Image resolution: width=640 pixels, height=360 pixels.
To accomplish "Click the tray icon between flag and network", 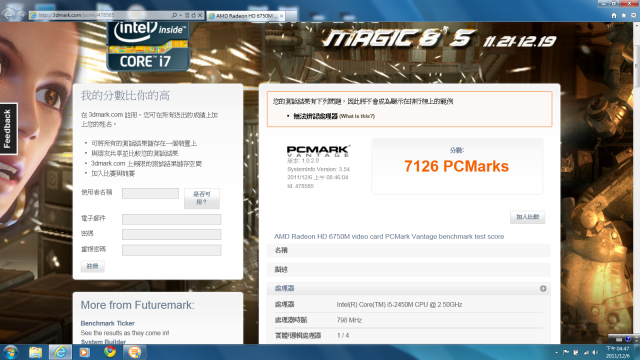I will point(576,352).
